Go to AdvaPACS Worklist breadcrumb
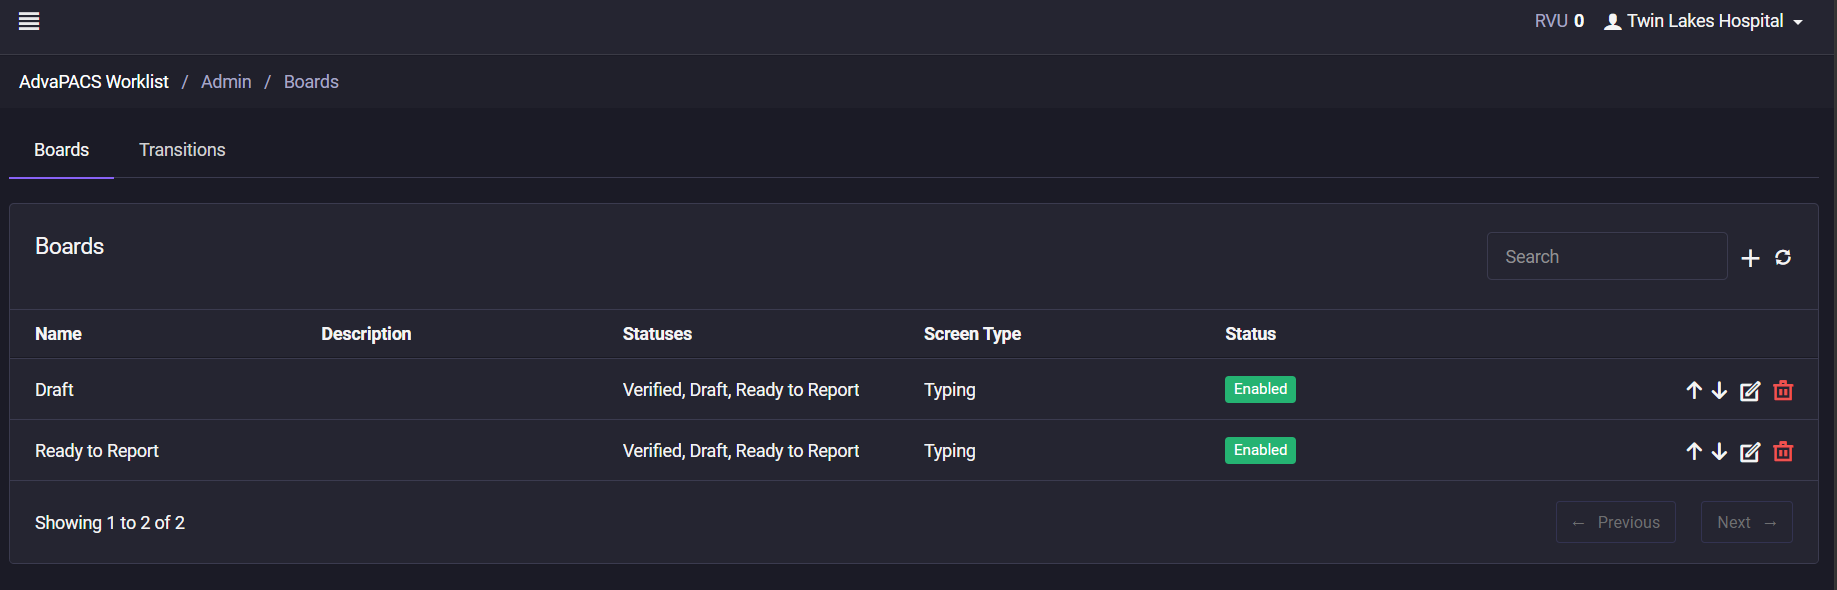 coord(94,82)
